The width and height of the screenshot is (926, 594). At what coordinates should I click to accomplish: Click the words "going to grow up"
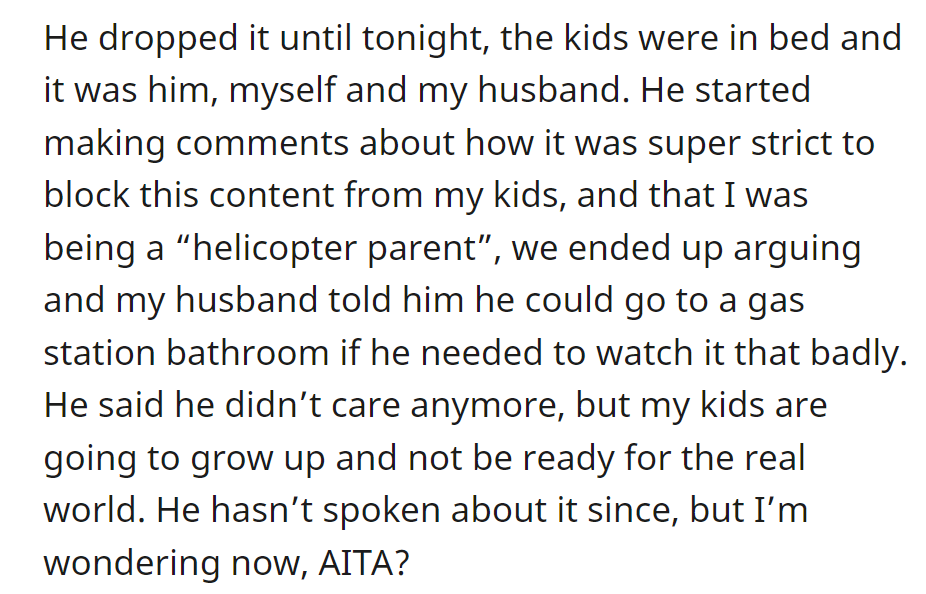[184, 460]
